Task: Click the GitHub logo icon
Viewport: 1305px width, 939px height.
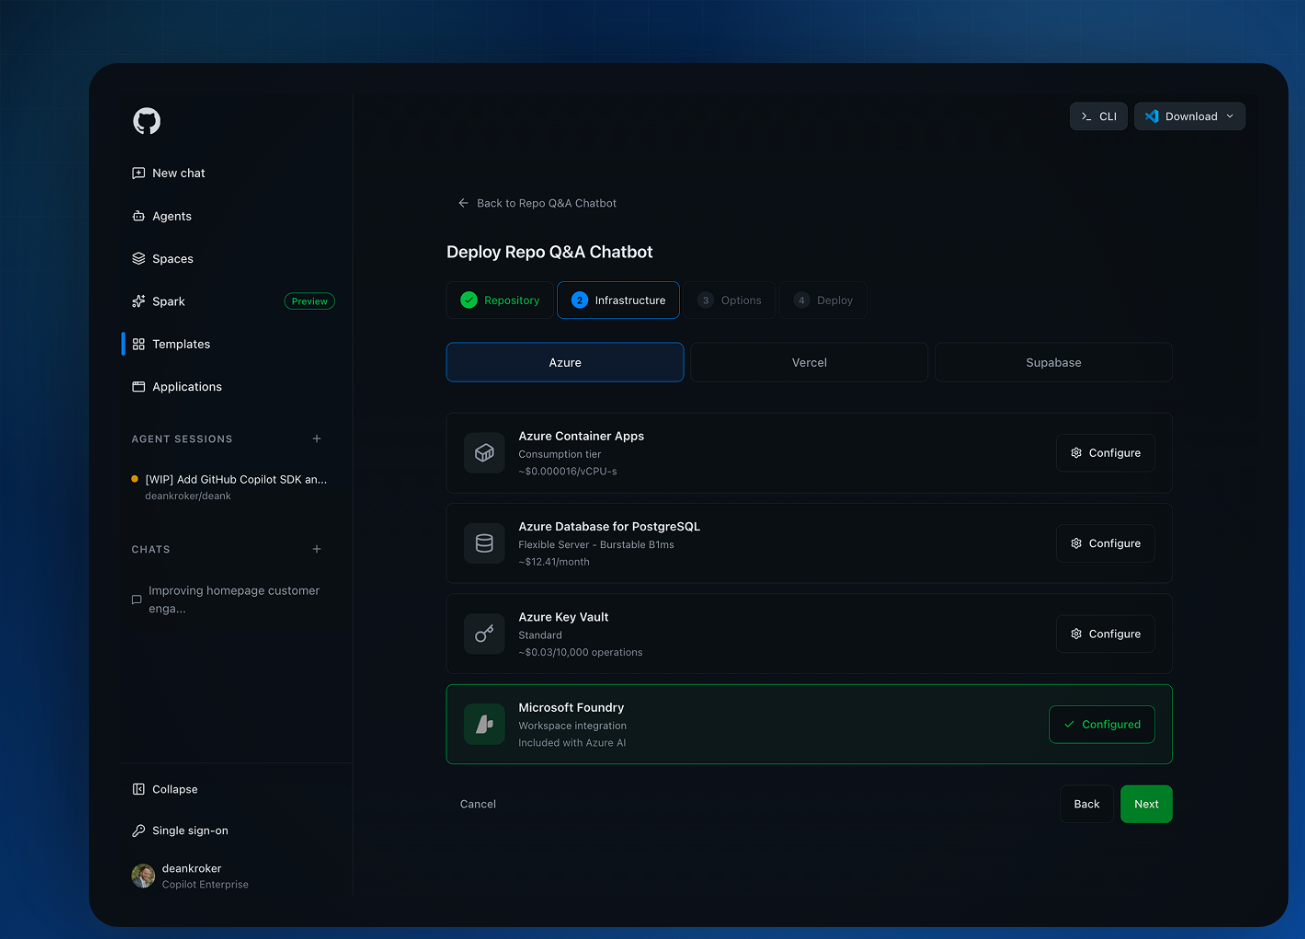Action: point(147,121)
